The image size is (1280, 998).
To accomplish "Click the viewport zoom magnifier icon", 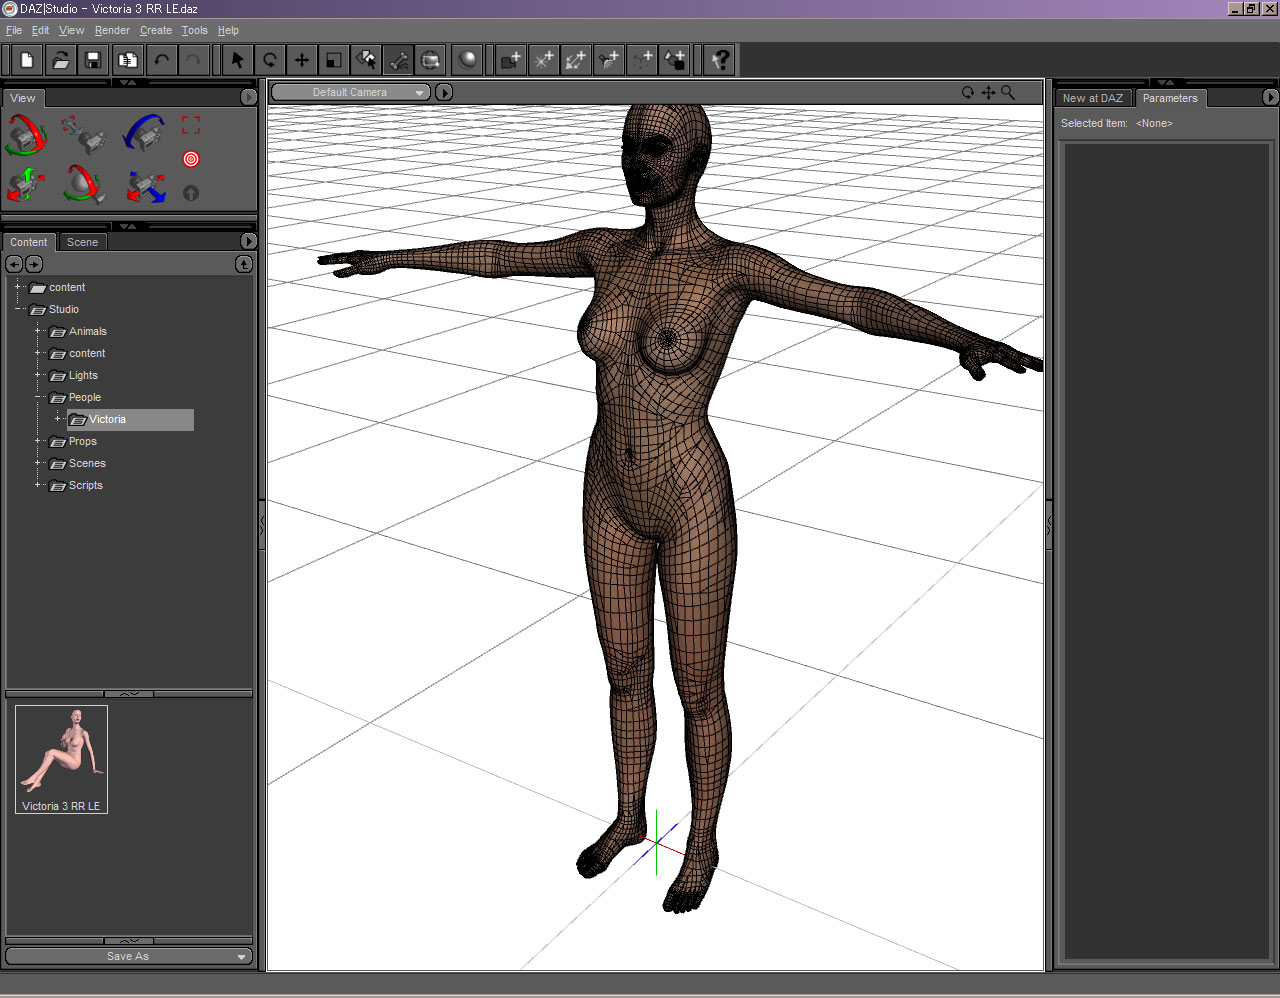I will (1008, 92).
